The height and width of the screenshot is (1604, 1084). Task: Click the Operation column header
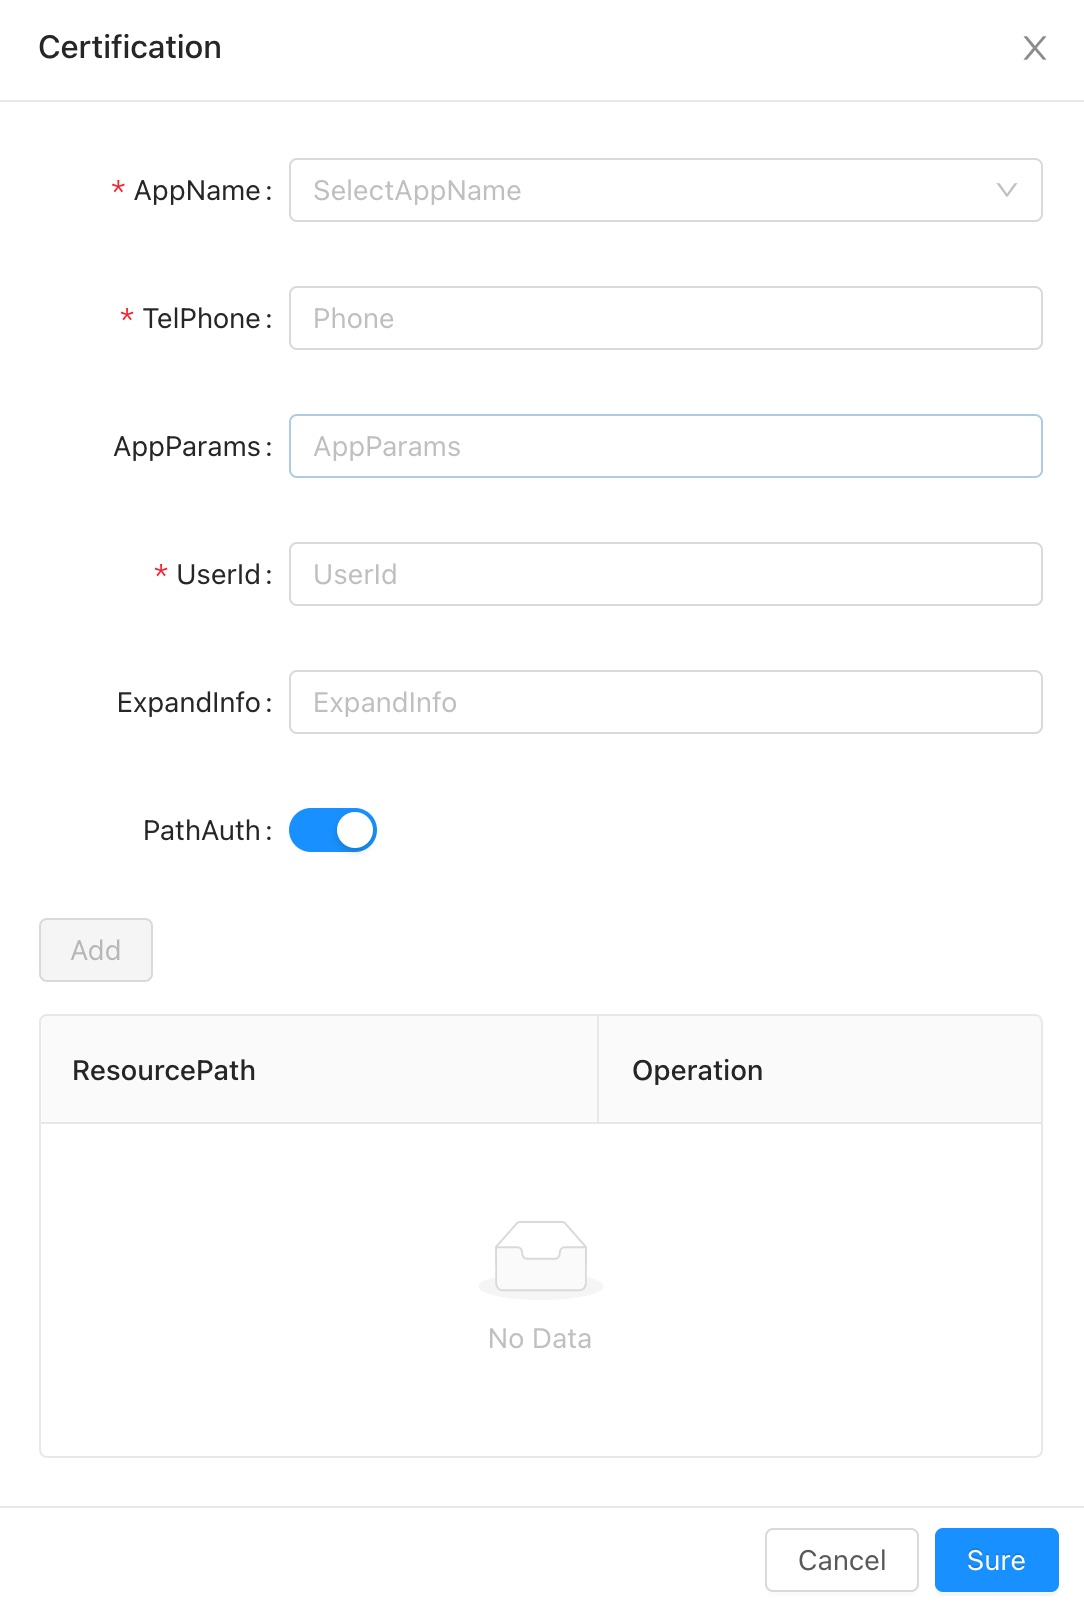(x=697, y=1070)
